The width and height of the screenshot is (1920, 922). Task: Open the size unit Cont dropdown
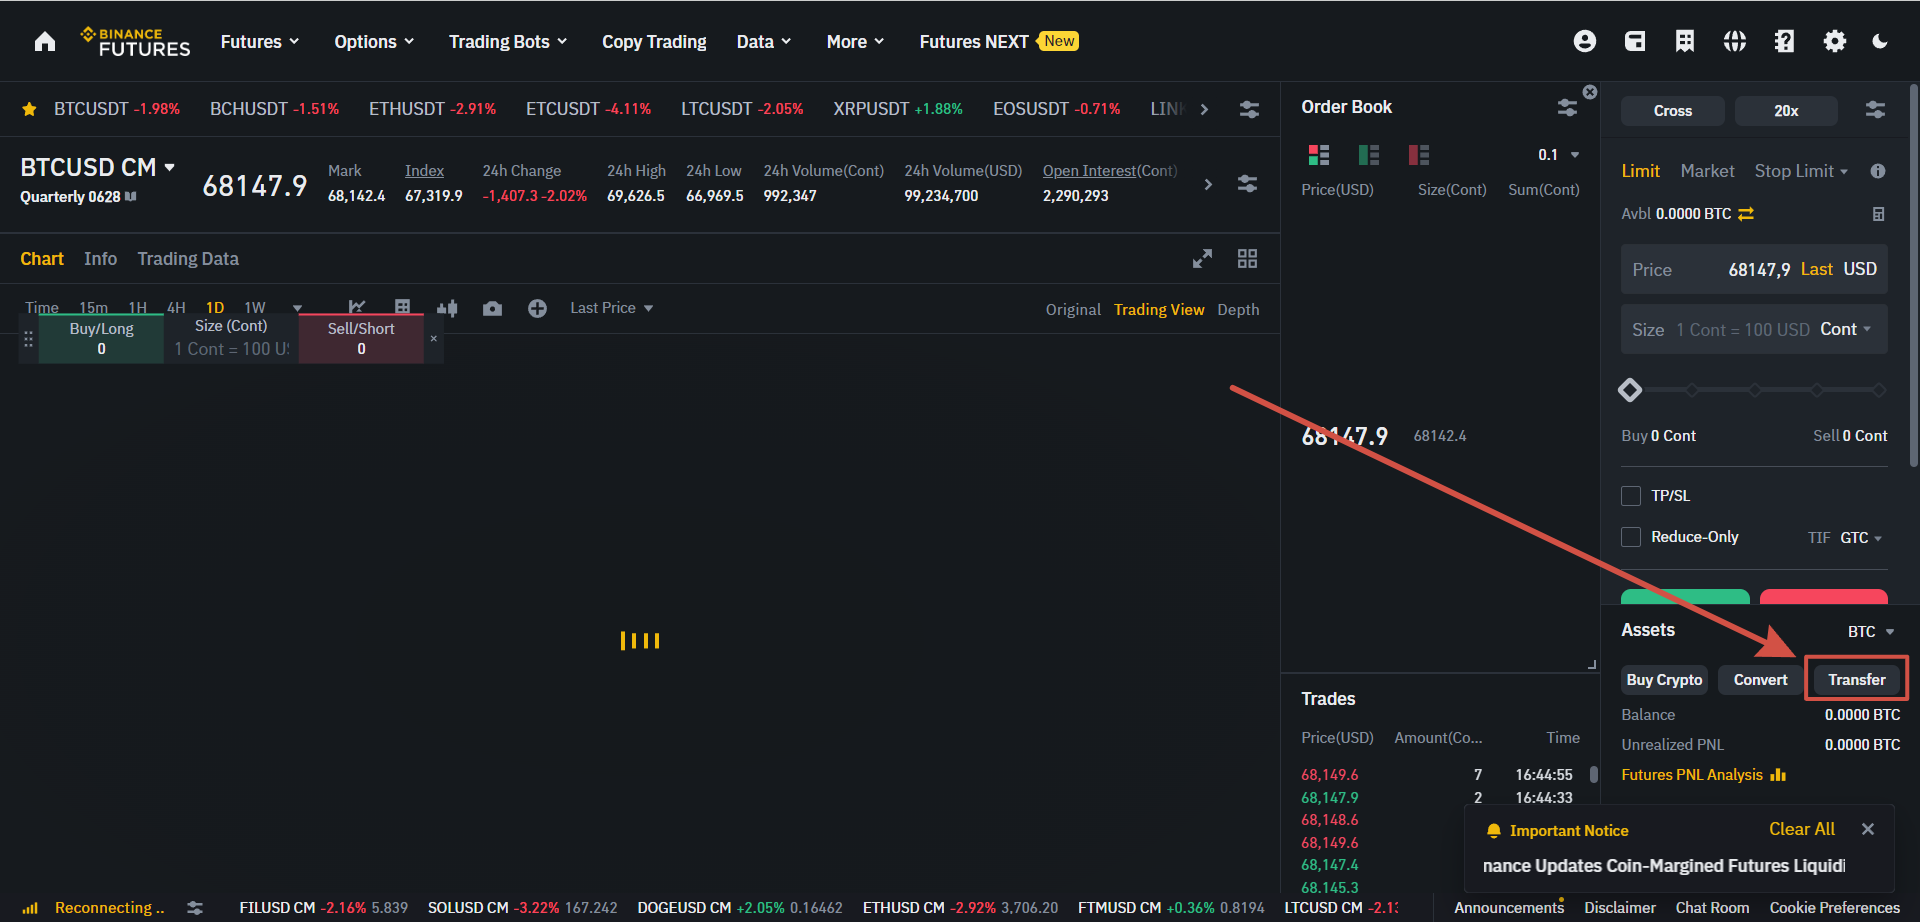coord(1846,329)
